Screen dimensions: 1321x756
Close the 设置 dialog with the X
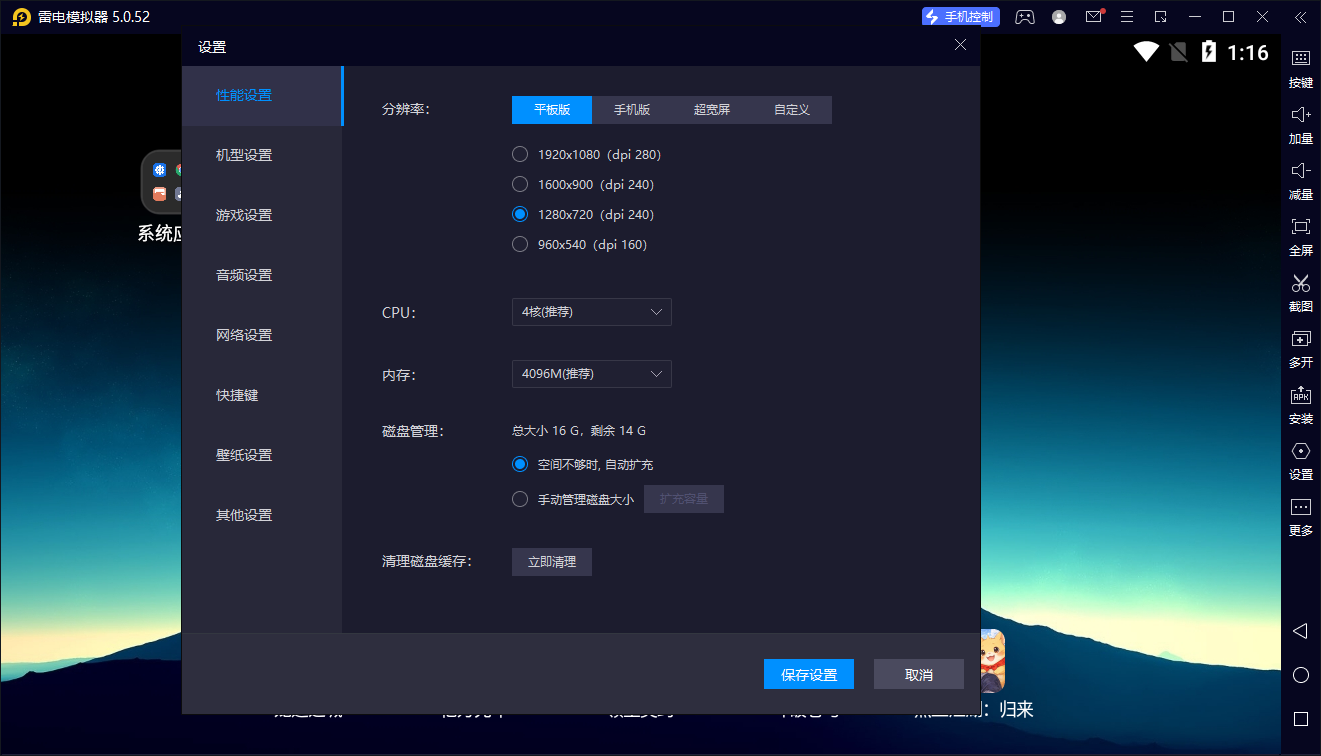click(x=960, y=45)
